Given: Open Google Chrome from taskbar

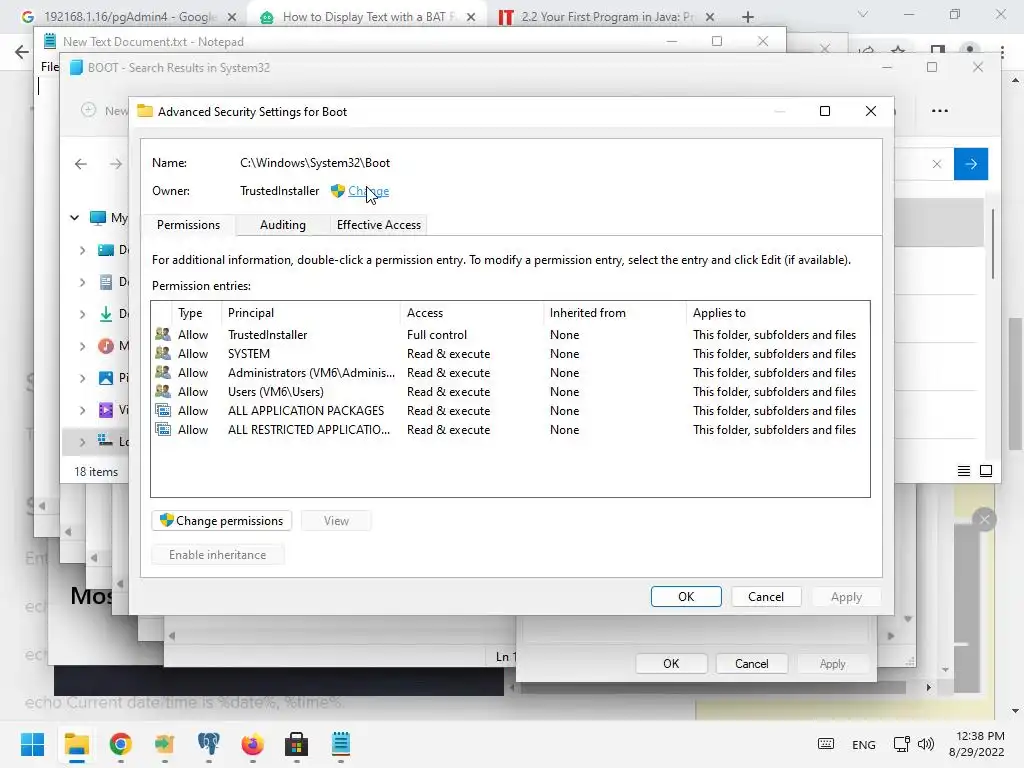Looking at the screenshot, I should click(x=120, y=744).
